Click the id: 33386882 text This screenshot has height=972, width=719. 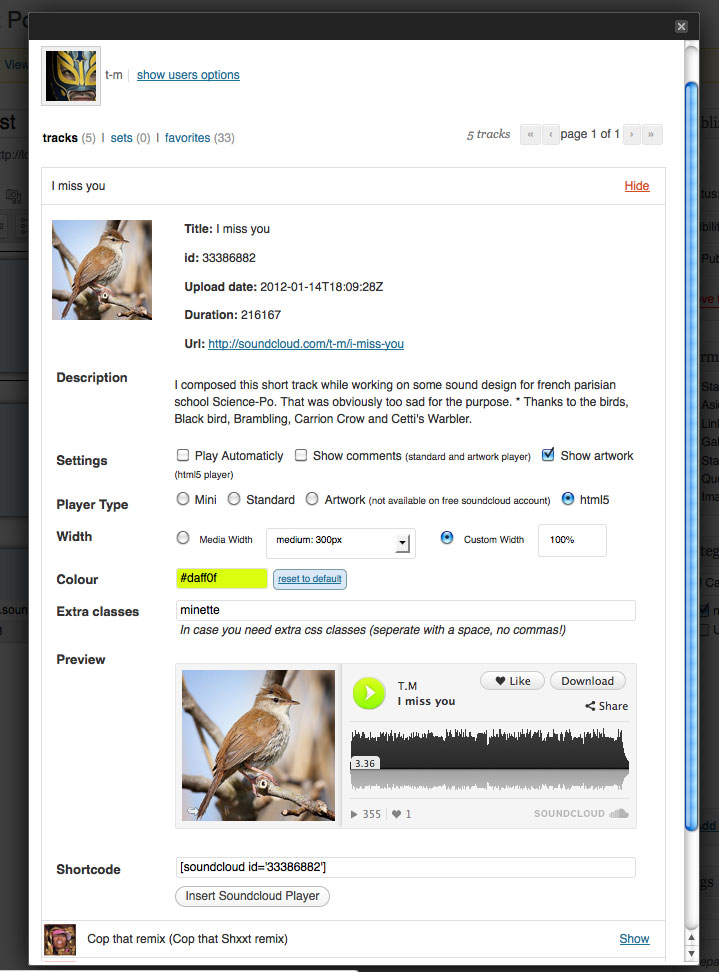pyautogui.click(x=220, y=258)
